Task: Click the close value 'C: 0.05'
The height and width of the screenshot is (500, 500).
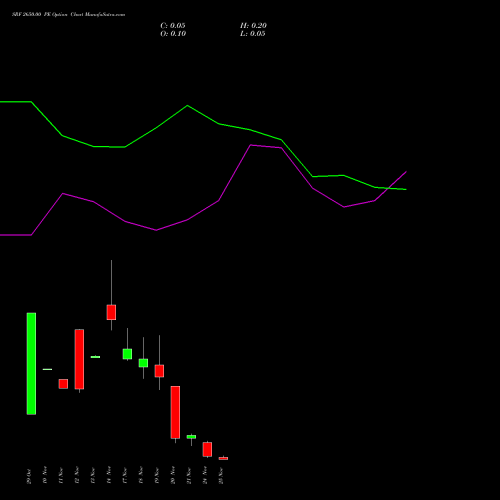Action: point(173,26)
